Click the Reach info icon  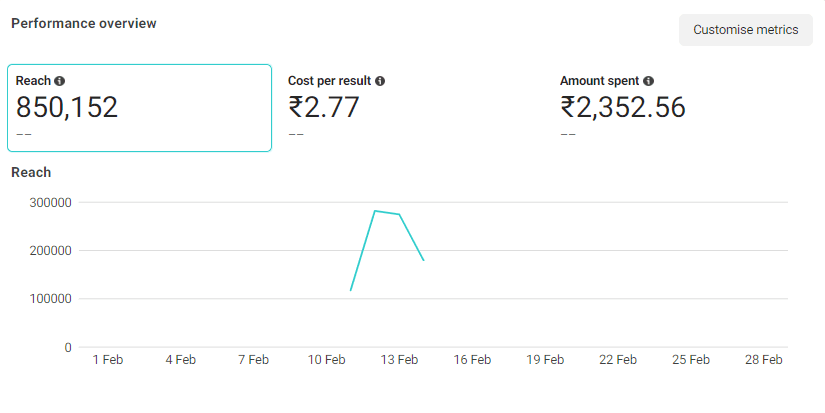(x=59, y=81)
